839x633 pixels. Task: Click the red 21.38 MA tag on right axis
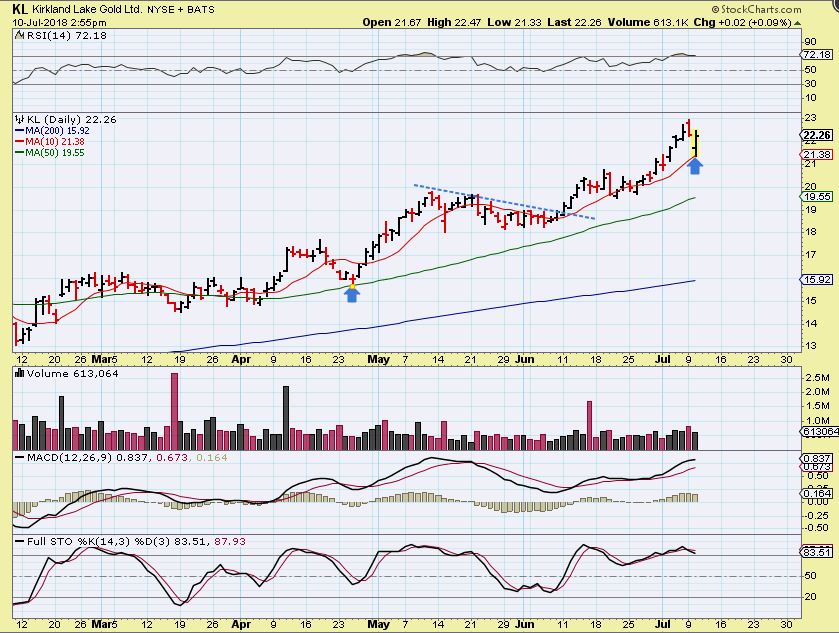(x=817, y=155)
